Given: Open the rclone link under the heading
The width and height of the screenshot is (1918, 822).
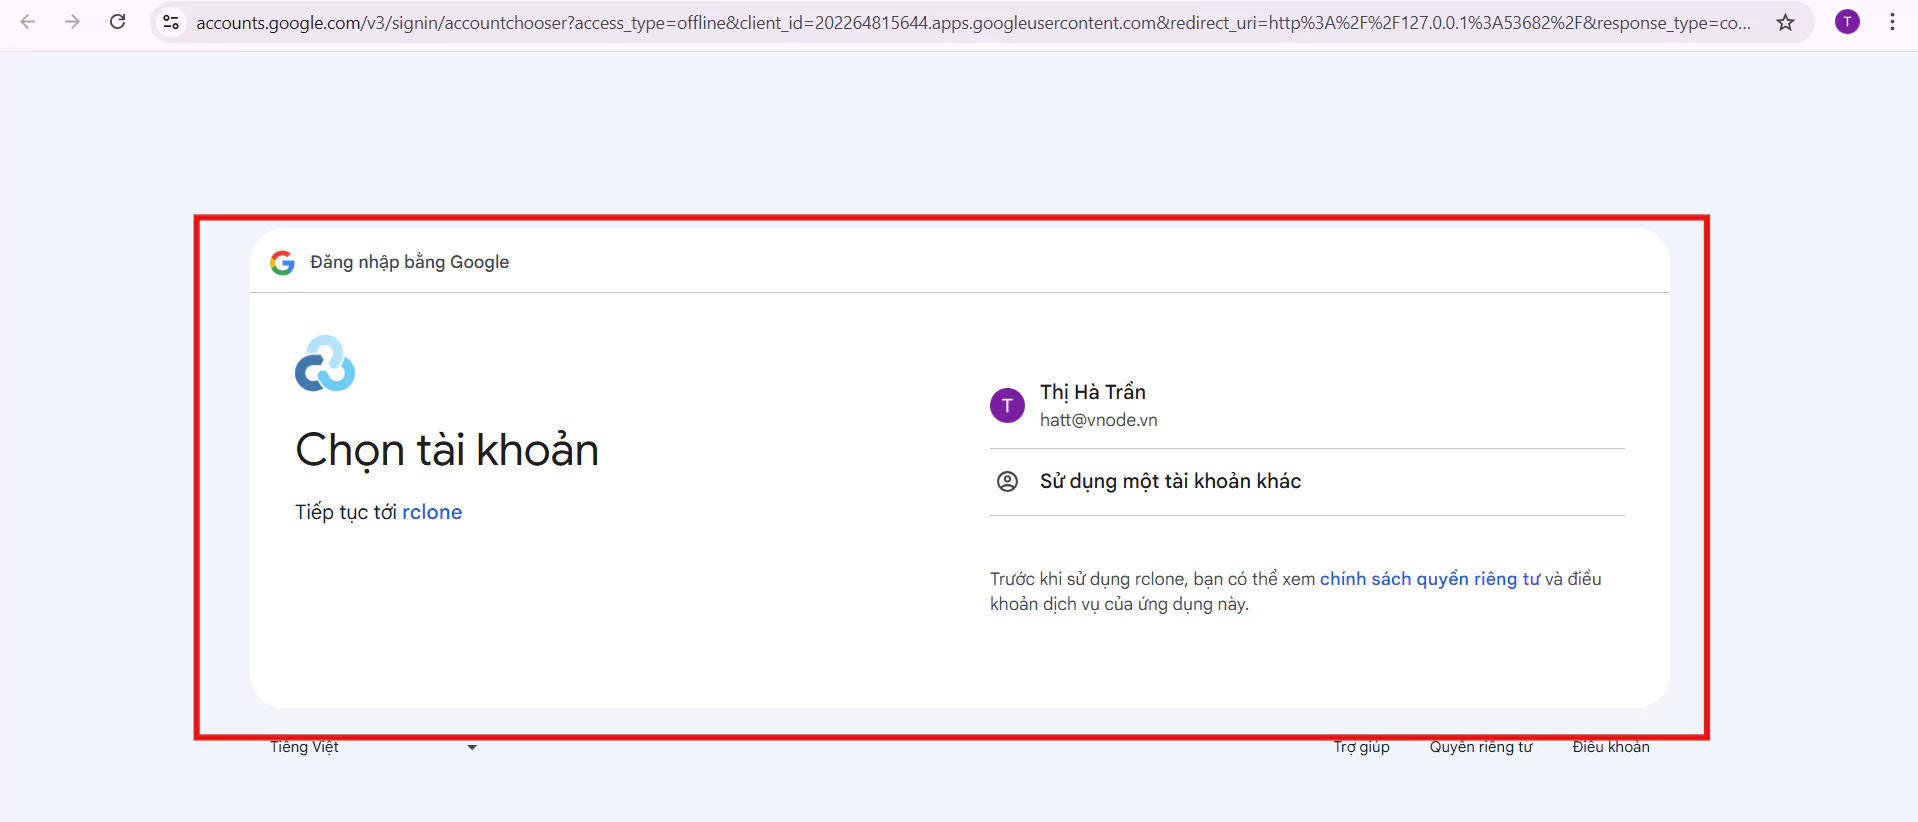Looking at the screenshot, I should 432,512.
